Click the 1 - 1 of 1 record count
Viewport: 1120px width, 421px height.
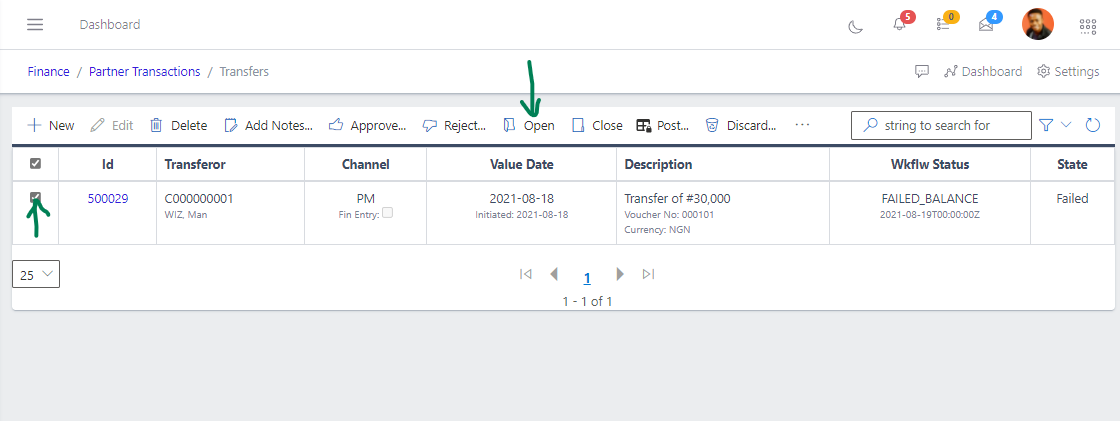pyautogui.click(x=587, y=302)
